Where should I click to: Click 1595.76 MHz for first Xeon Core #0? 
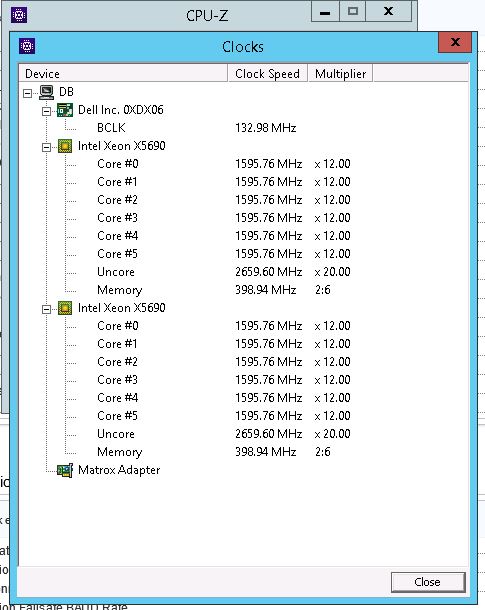pyautogui.click(x=268, y=164)
